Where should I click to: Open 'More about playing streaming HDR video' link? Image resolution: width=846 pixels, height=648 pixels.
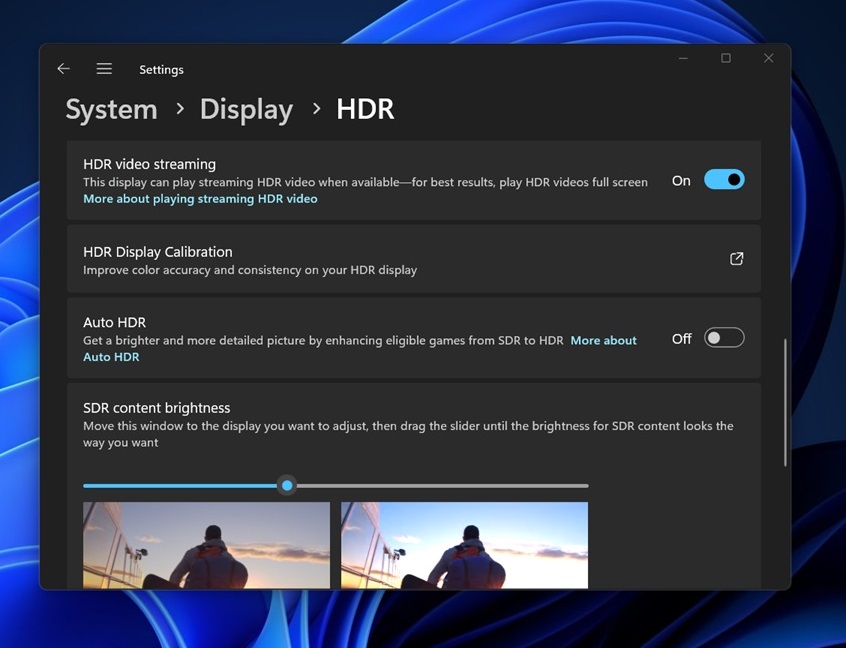[x=200, y=198]
